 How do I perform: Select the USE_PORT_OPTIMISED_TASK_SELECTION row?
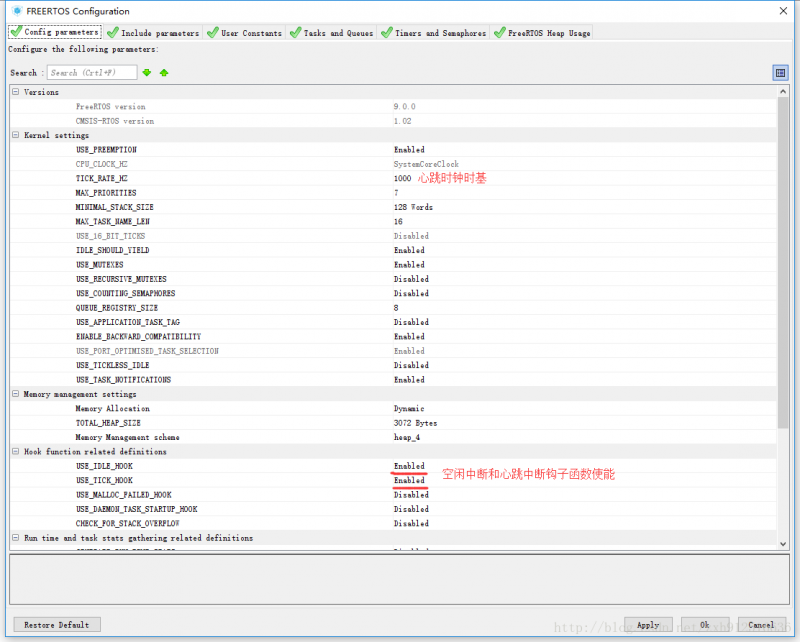tap(393, 351)
